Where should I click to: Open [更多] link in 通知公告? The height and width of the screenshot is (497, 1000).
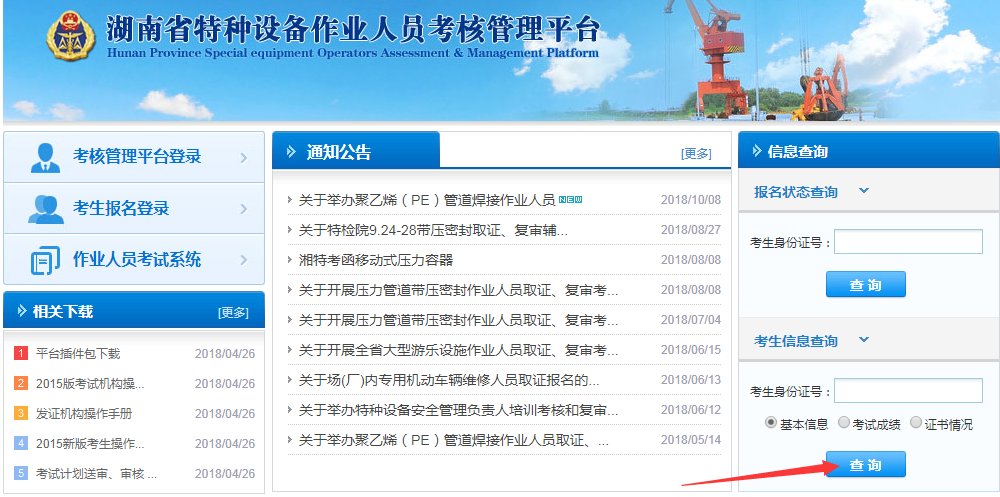click(x=696, y=154)
